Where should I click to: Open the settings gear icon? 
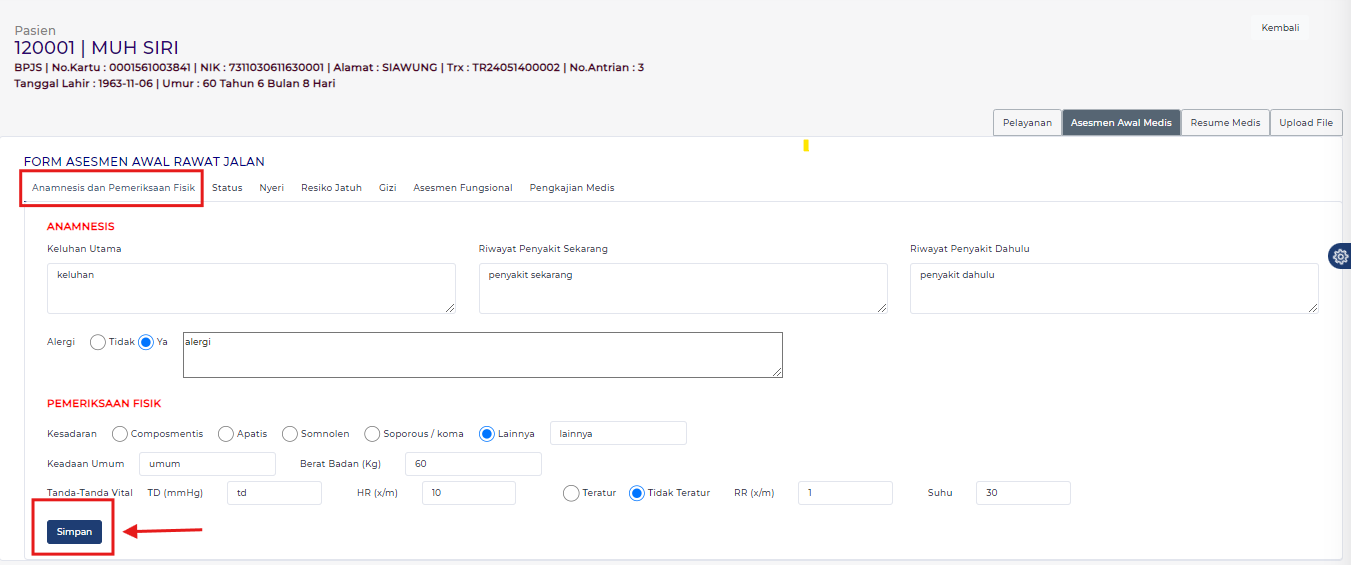click(x=1340, y=257)
